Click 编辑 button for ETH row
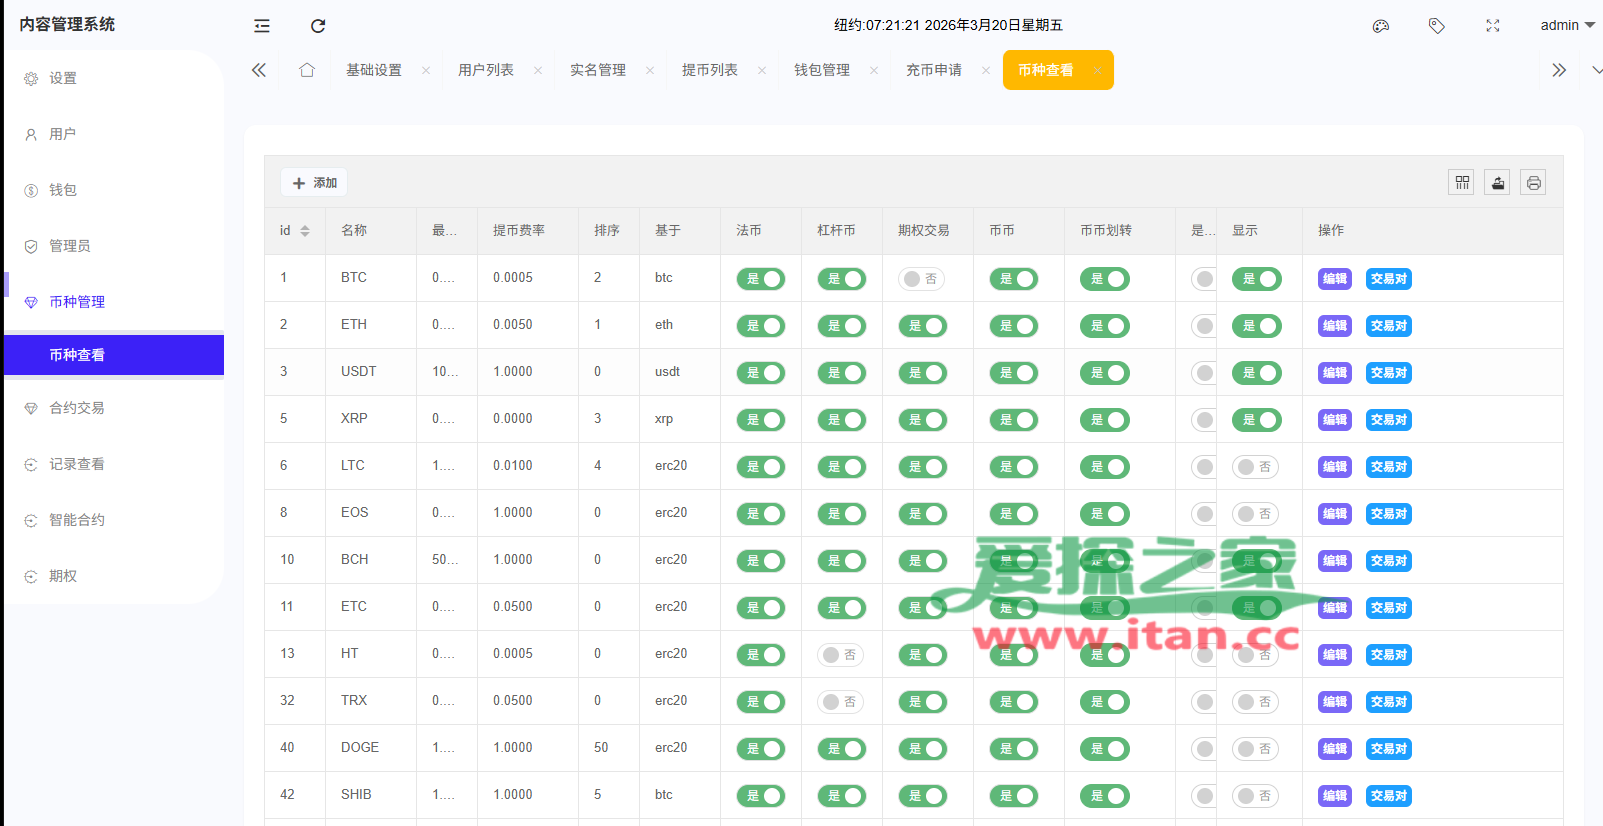This screenshot has width=1603, height=826. pos(1334,326)
